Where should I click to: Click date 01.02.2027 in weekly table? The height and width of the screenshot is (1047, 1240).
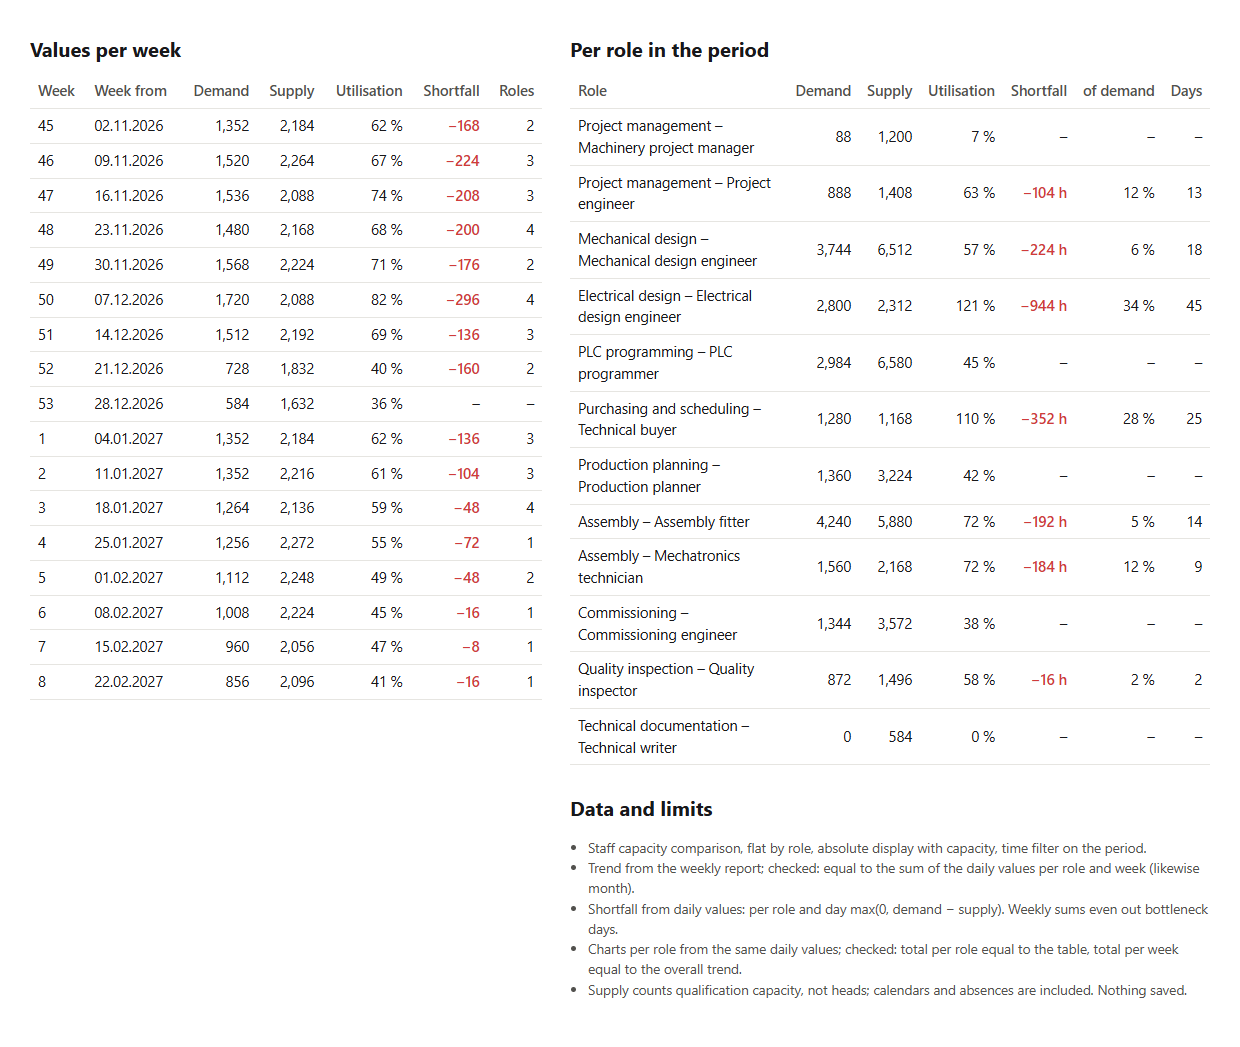click(x=129, y=578)
